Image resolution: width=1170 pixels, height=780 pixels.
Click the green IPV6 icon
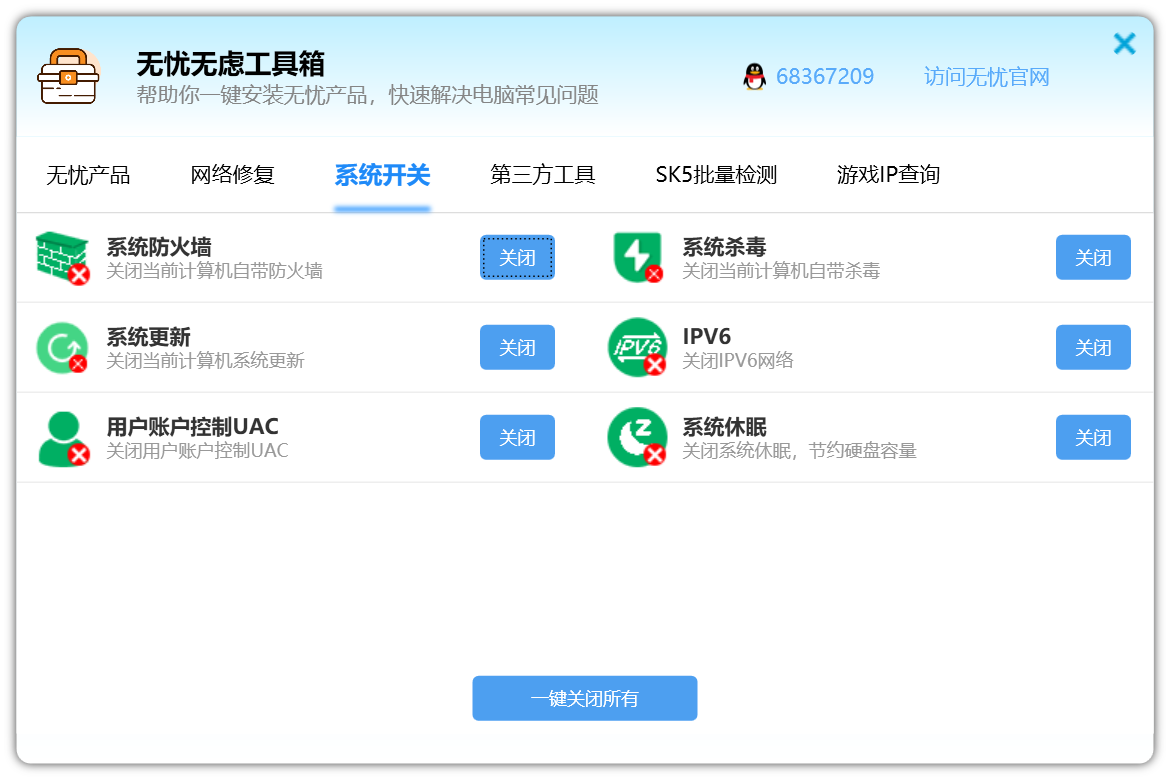click(637, 348)
